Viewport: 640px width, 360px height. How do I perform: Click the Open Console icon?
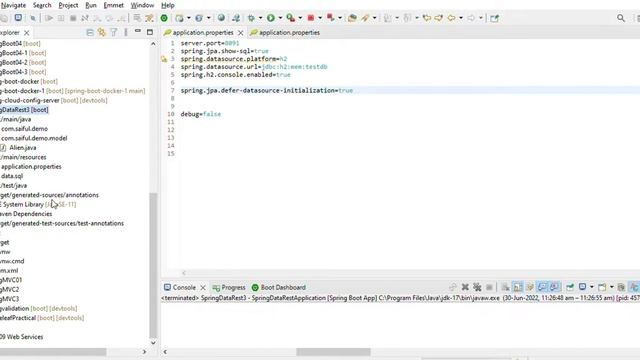click(x=602, y=287)
